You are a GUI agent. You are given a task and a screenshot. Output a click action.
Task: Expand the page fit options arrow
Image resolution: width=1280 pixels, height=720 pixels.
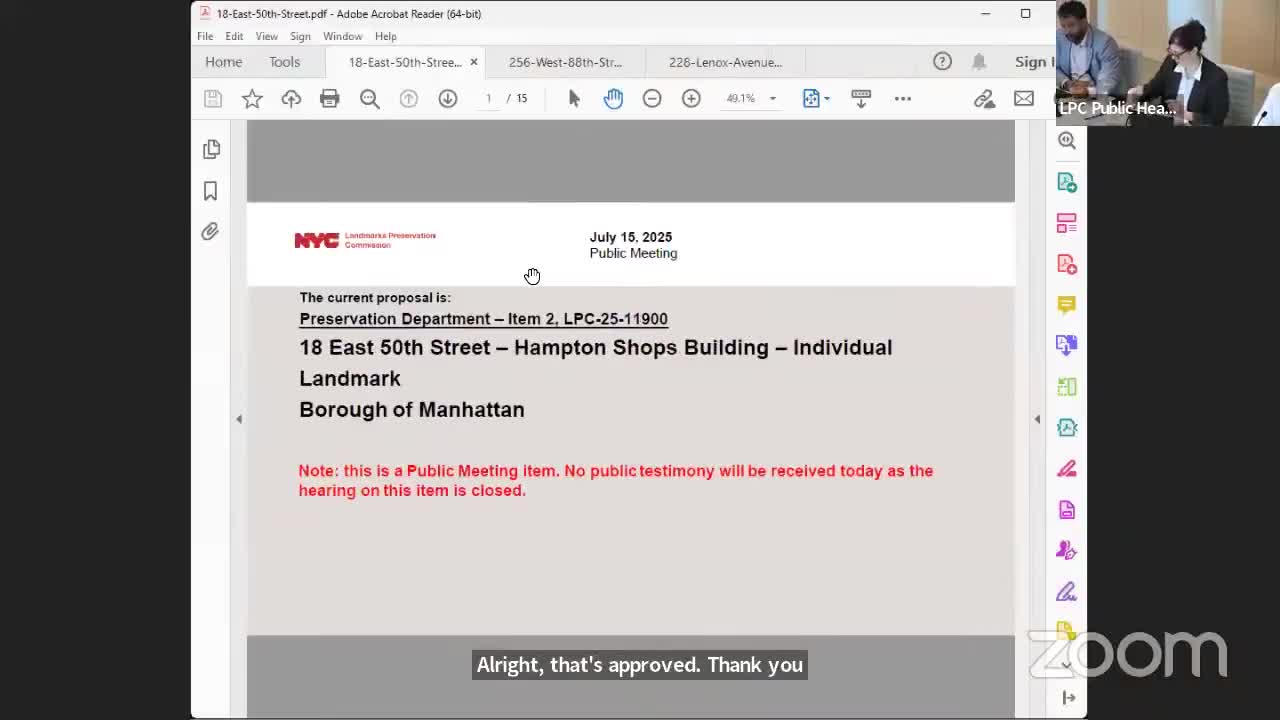(827, 98)
